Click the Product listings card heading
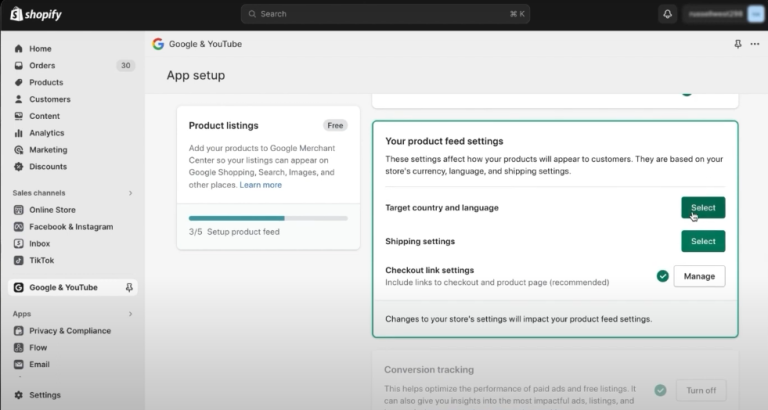Viewport: 768px width, 410px height. pyautogui.click(x=223, y=125)
